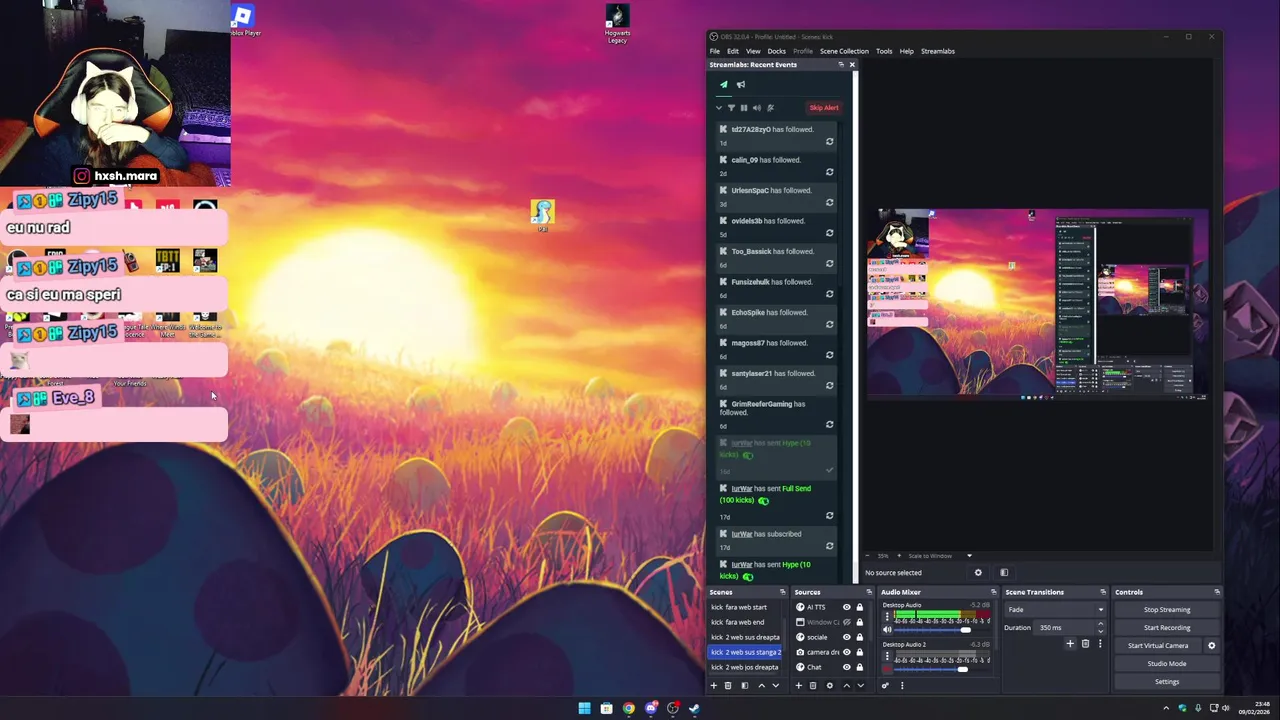Mute Desktop Audio channel
1280x720 pixels.
(887, 630)
